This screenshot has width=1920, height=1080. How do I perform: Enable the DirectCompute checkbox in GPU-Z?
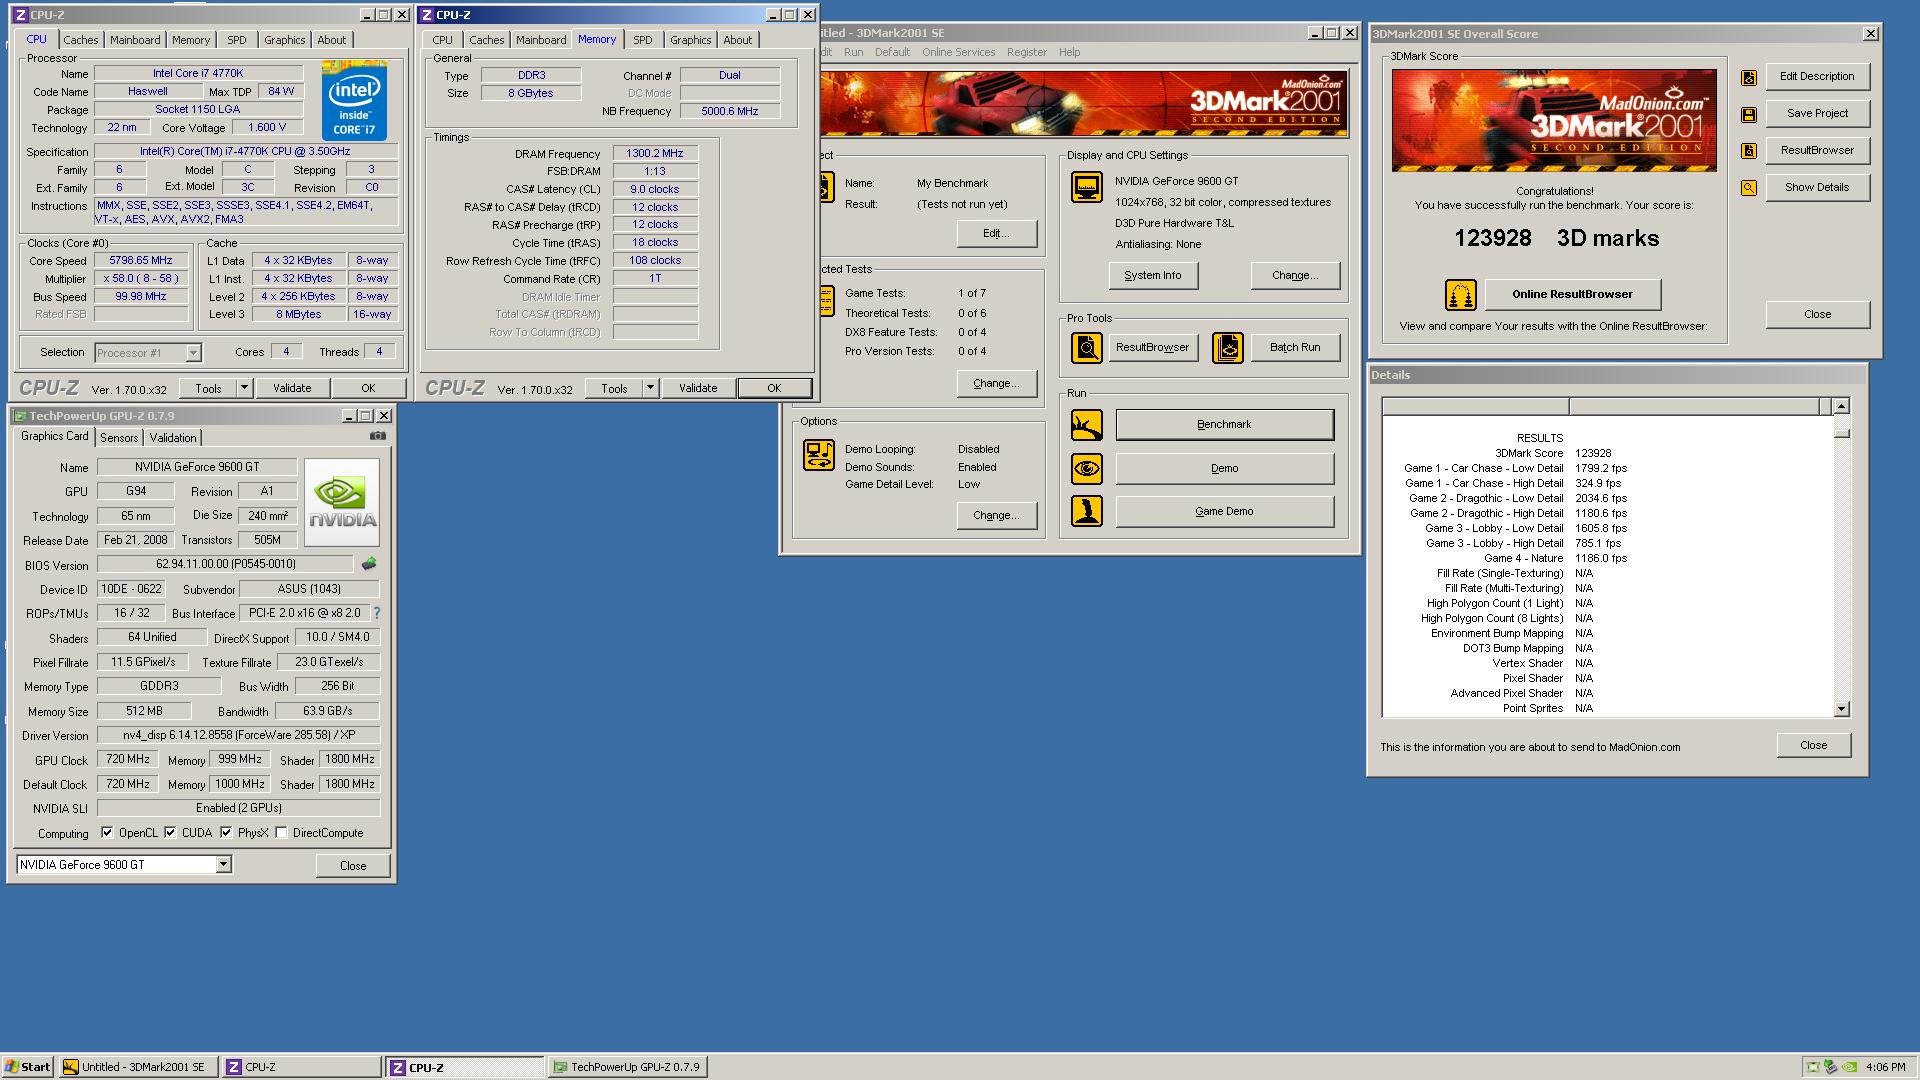pos(282,832)
